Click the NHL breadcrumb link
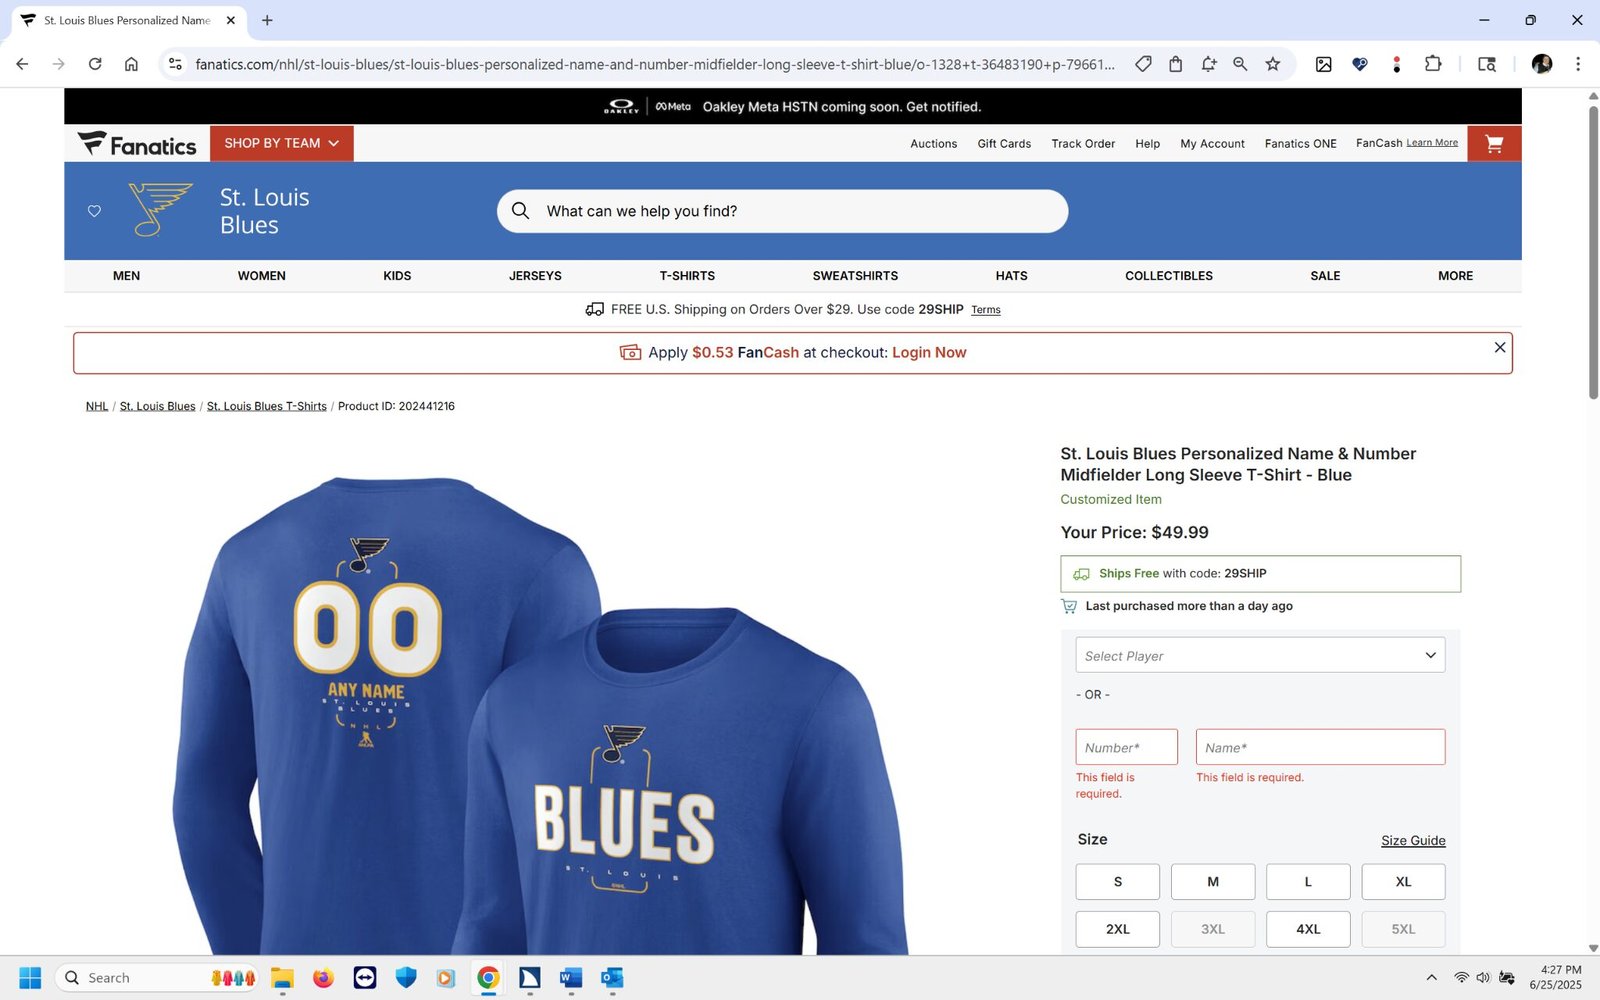Viewport: 1600px width, 1000px height. [97, 406]
